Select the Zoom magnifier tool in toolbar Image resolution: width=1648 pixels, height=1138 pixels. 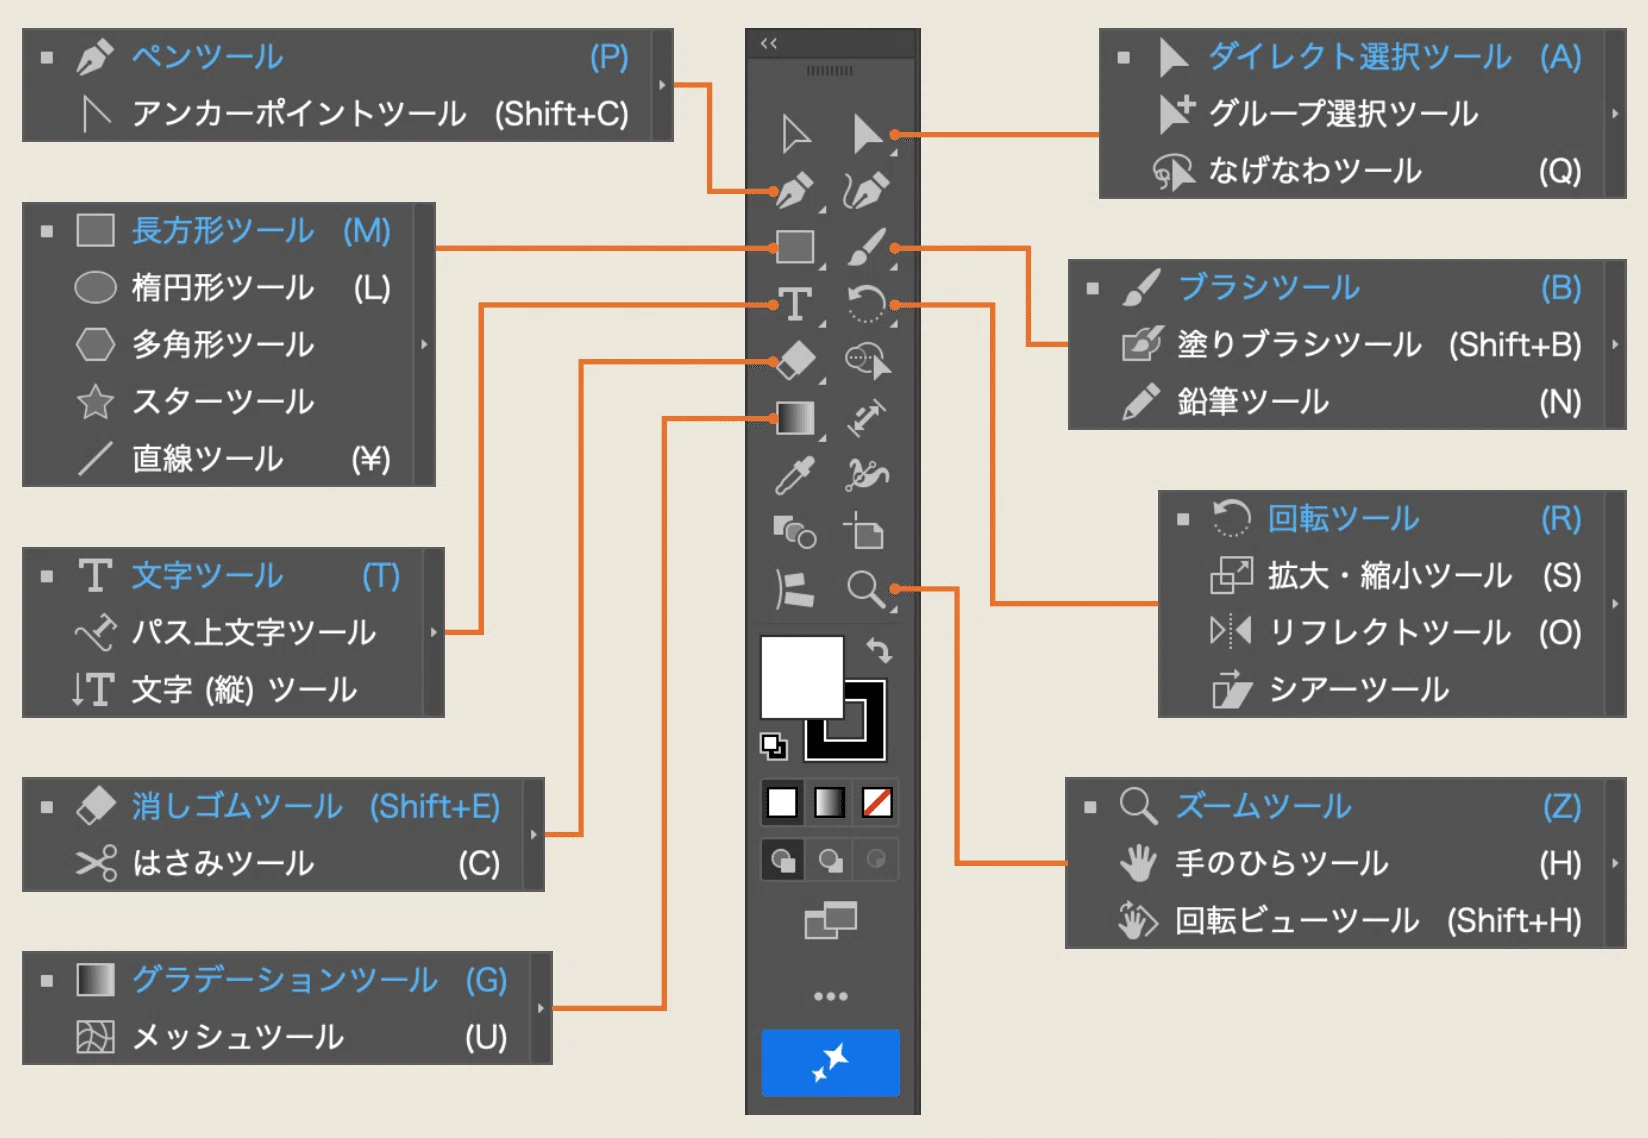866,589
